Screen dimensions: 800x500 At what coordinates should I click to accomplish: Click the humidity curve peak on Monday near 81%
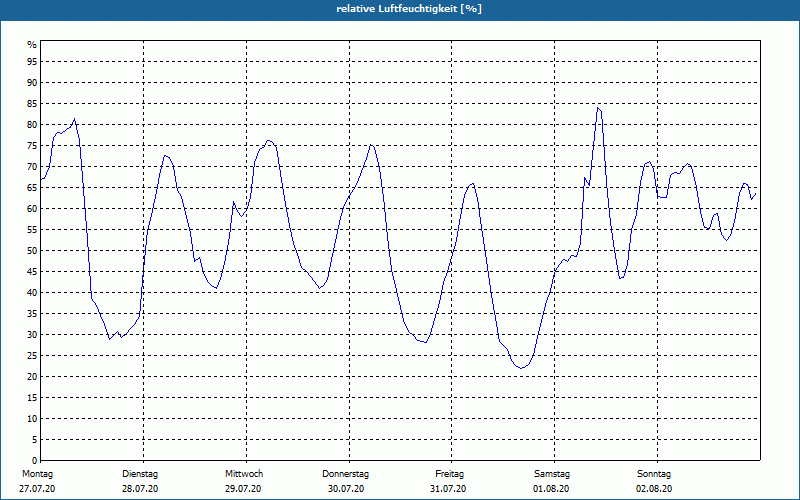pos(74,119)
